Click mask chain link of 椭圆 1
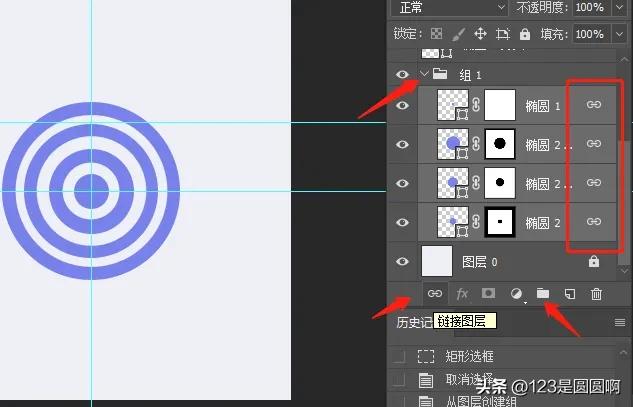 [x=476, y=105]
